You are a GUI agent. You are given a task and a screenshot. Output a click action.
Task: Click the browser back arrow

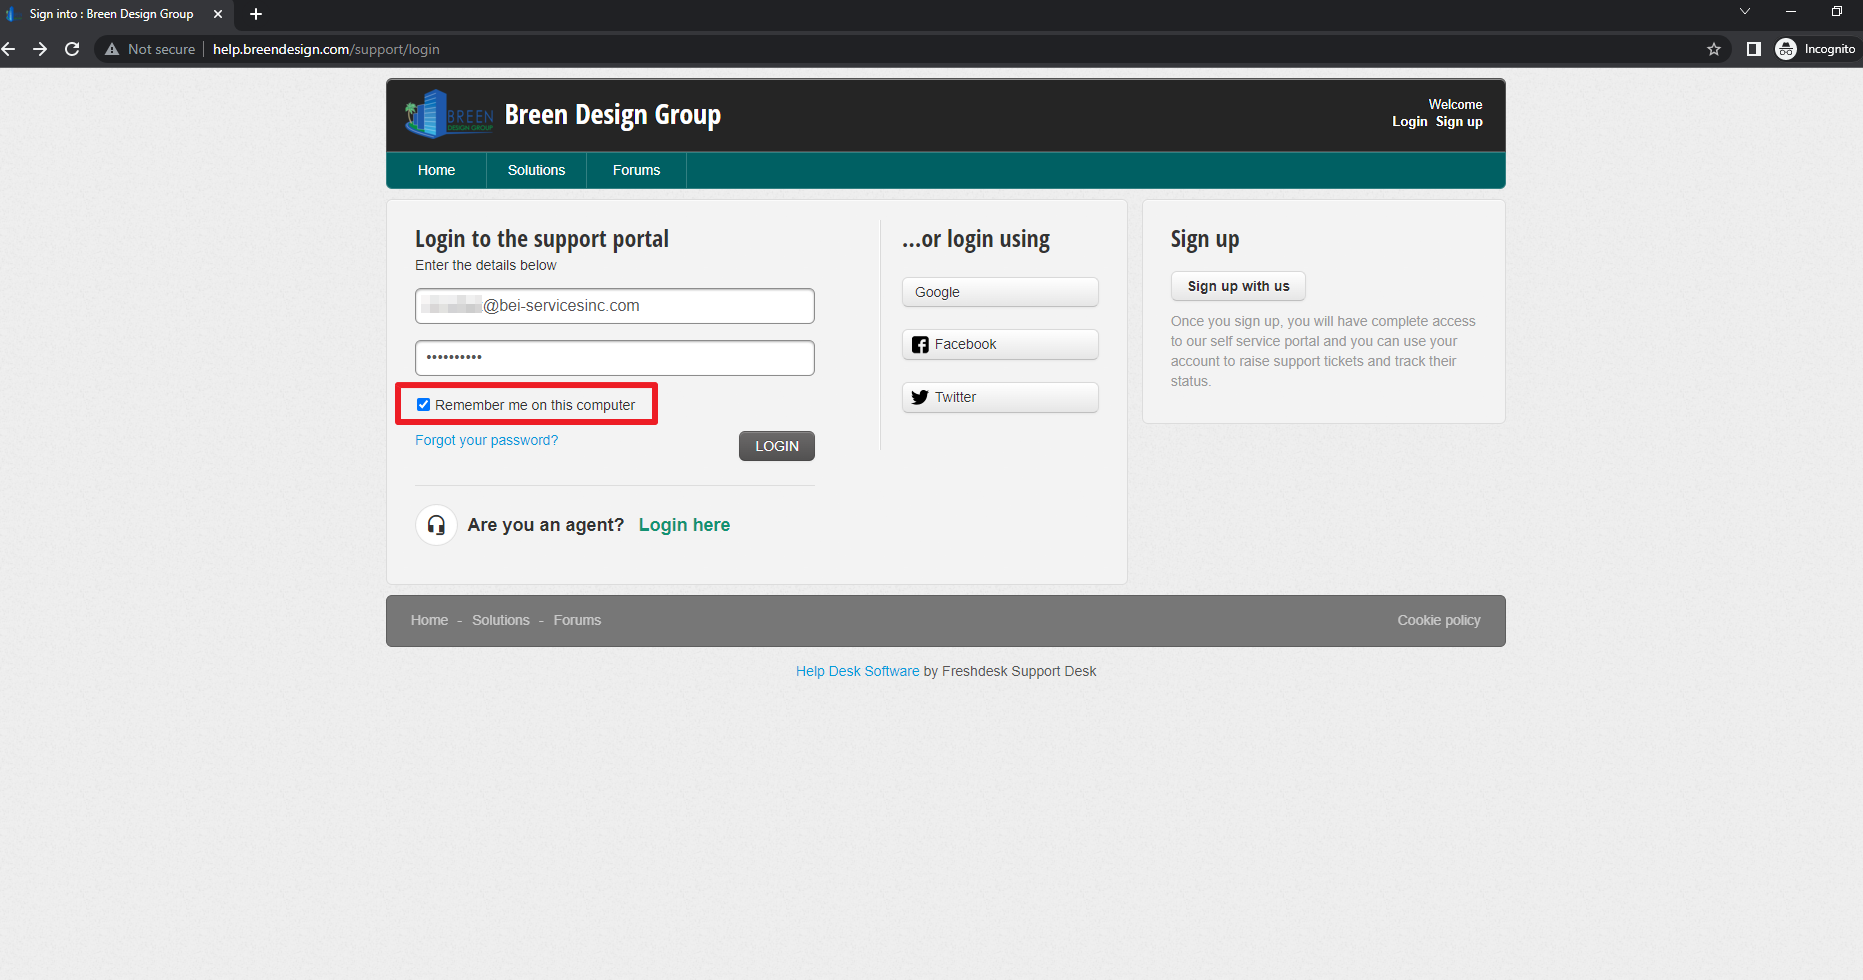coord(9,49)
